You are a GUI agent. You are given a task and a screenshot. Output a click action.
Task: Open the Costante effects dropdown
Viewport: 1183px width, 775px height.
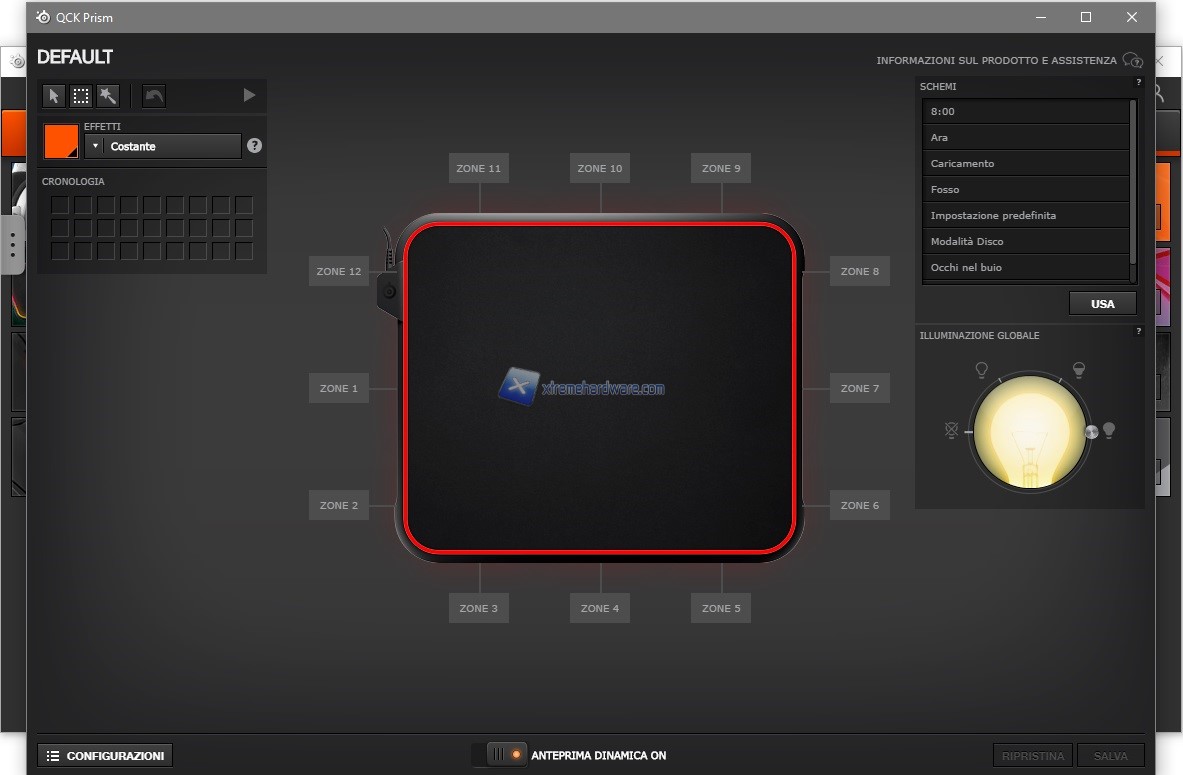coord(163,146)
